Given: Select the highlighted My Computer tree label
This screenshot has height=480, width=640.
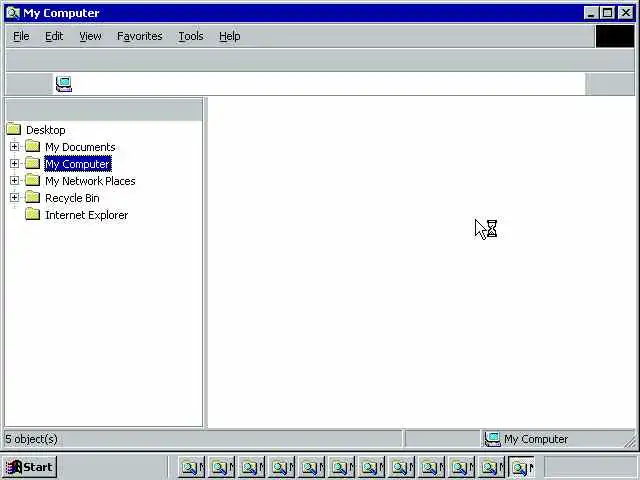Looking at the screenshot, I should (78, 164).
